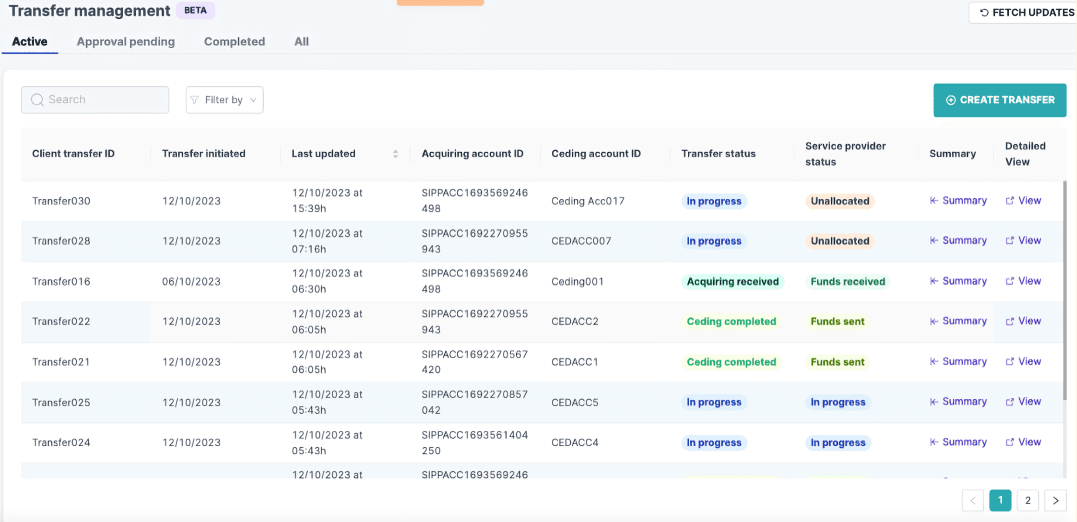Open detailed View for Transfer022

(x=1023, y=321)
